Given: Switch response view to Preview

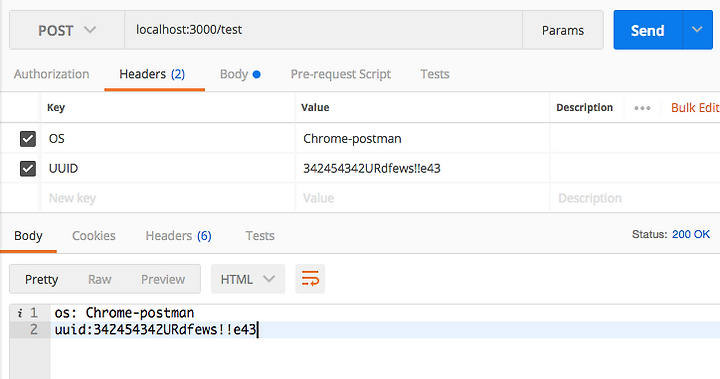Looking at the screenshot, I should click(x=163, y=279).
